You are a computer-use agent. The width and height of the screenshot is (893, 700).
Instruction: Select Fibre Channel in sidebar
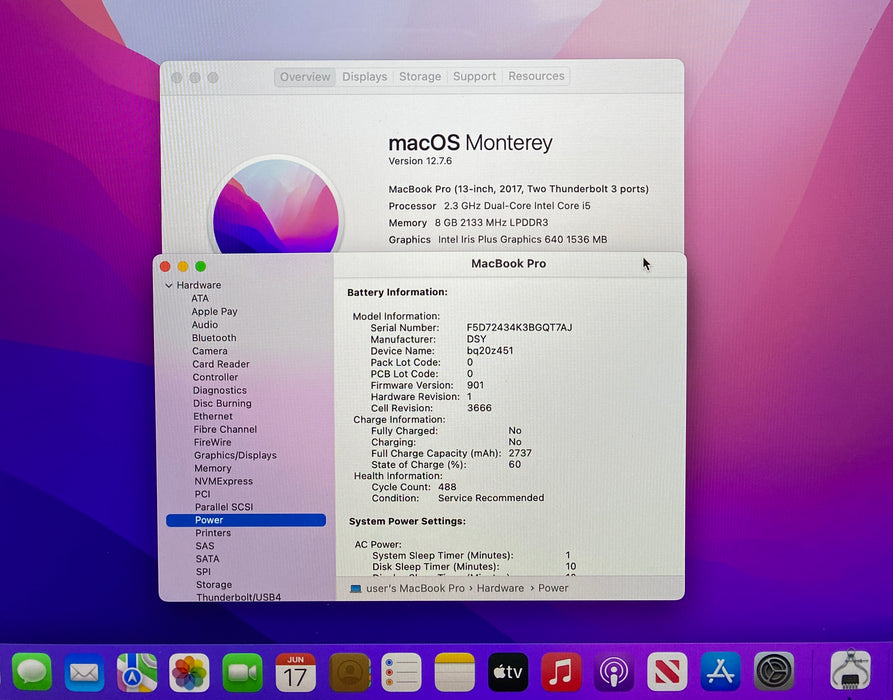point(225,429)
